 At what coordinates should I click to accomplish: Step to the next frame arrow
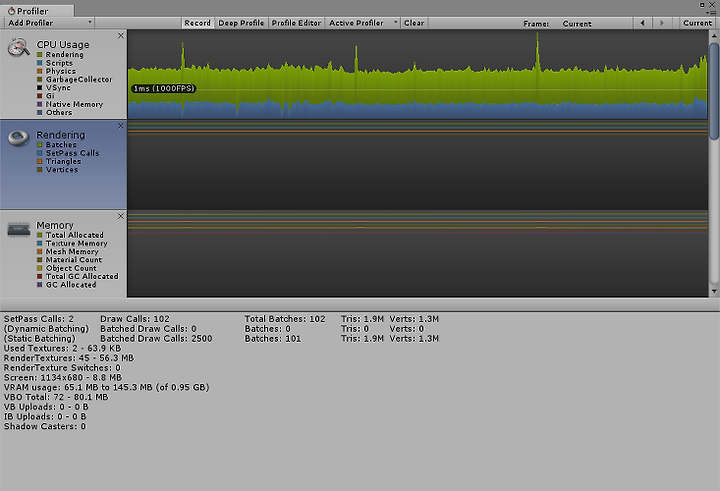[662, 23]
